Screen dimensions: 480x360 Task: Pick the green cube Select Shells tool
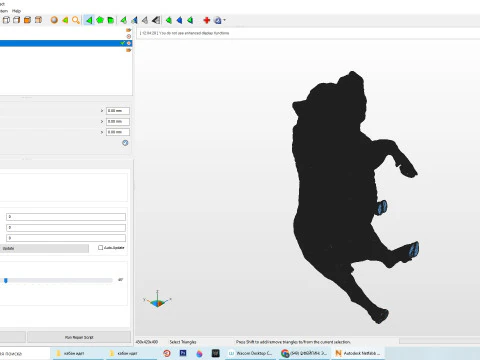110,20
